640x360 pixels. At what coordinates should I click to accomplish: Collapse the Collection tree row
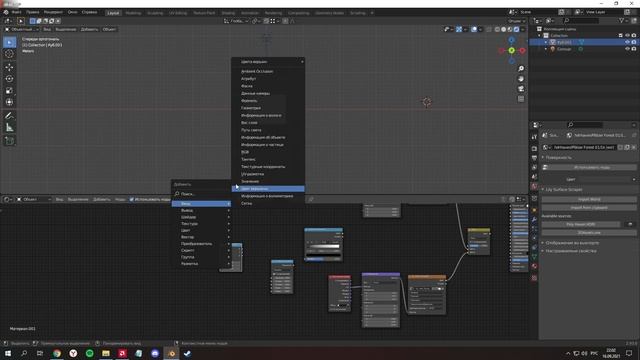coord(540,36)
